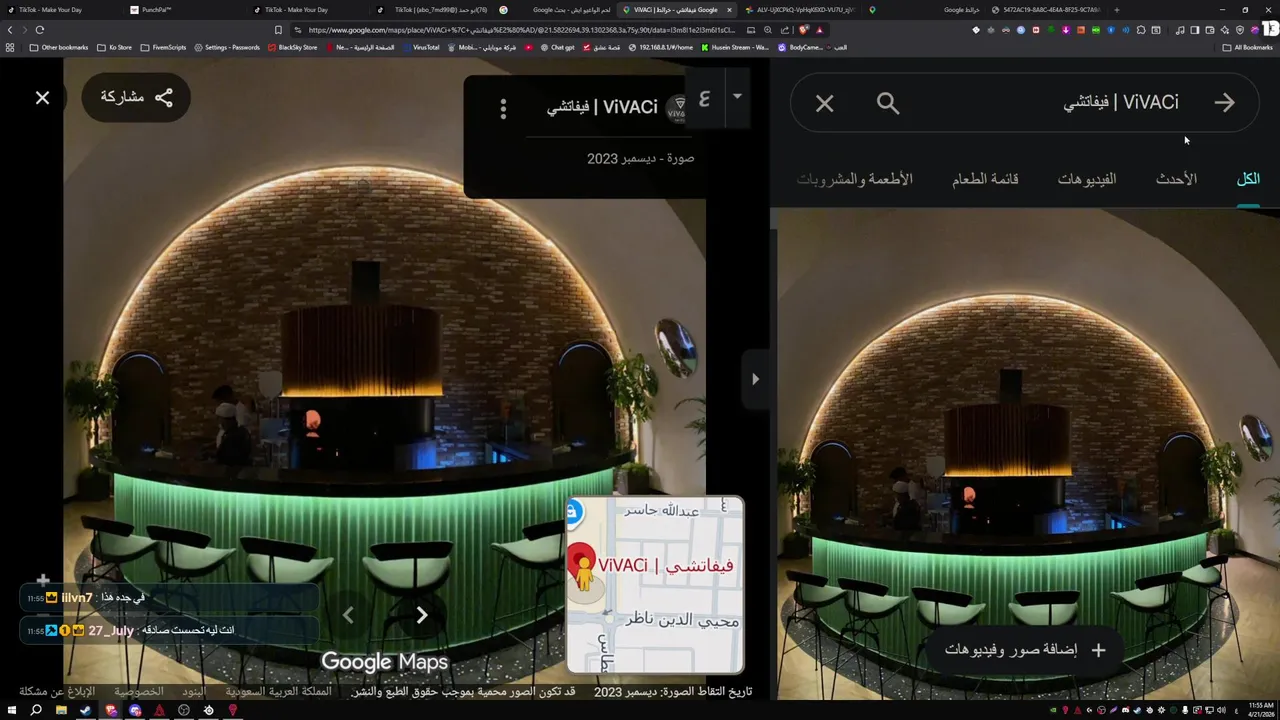Click the taskbar search magnifier

(x=36, y=710)
